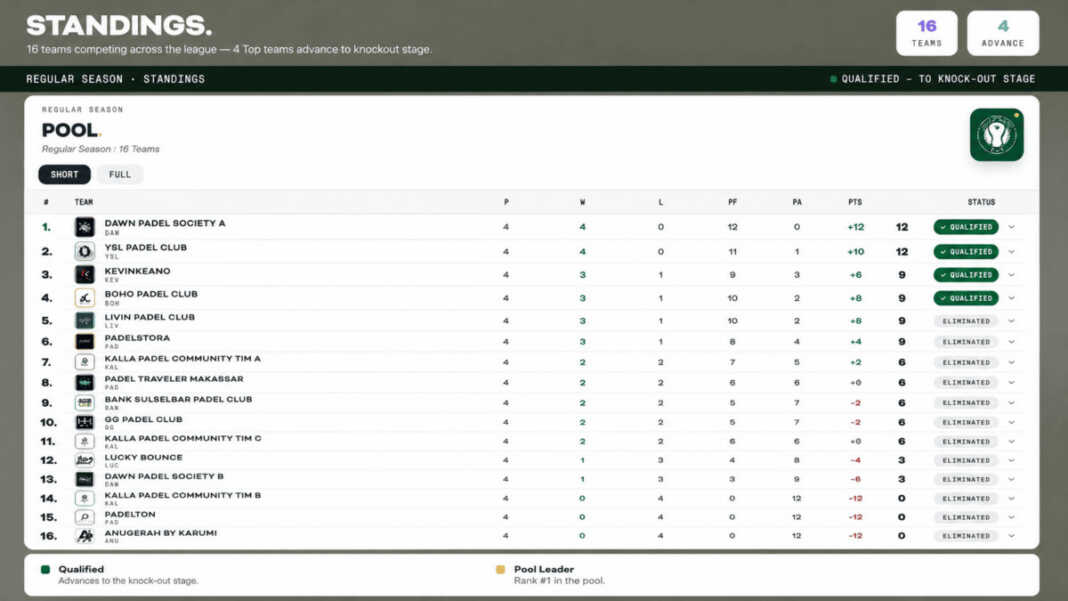The width and height of the screenshot is (1068, 601).
Task: Select the Padel Traveler Makassar logo
Action: [84, 382]
